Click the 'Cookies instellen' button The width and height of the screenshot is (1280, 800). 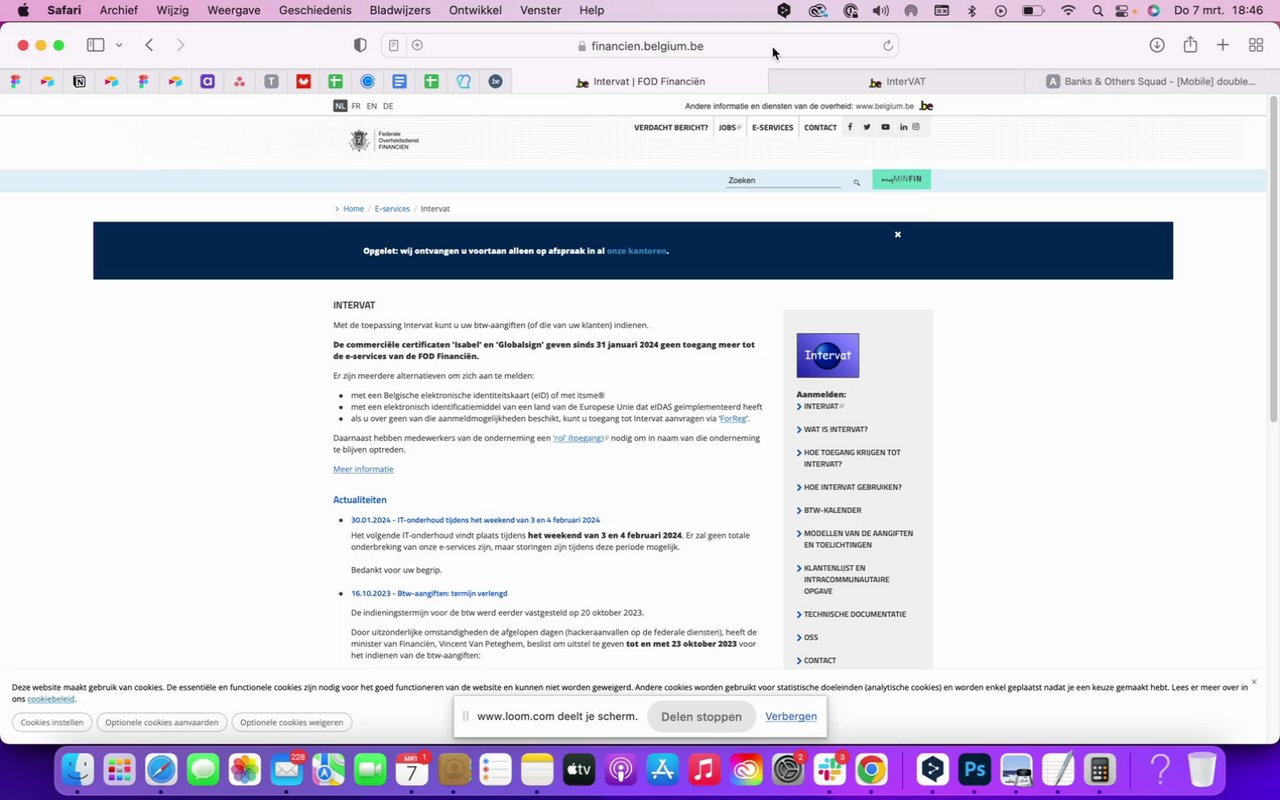(x=52, y=722)
